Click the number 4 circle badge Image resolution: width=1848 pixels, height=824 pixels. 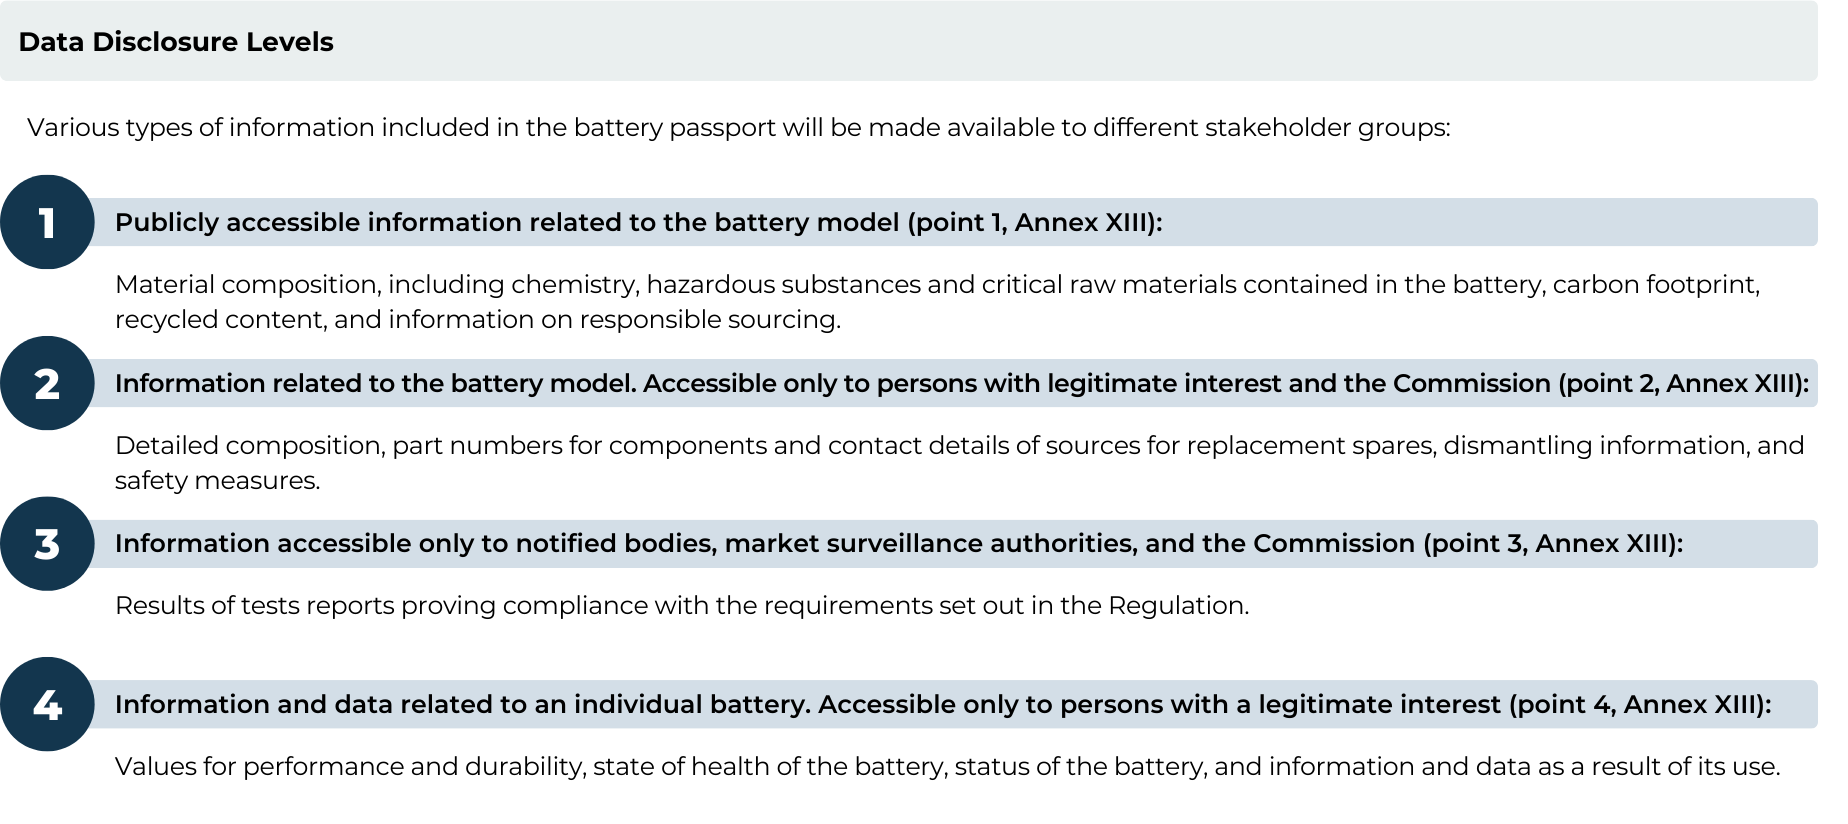pos(47,704)
